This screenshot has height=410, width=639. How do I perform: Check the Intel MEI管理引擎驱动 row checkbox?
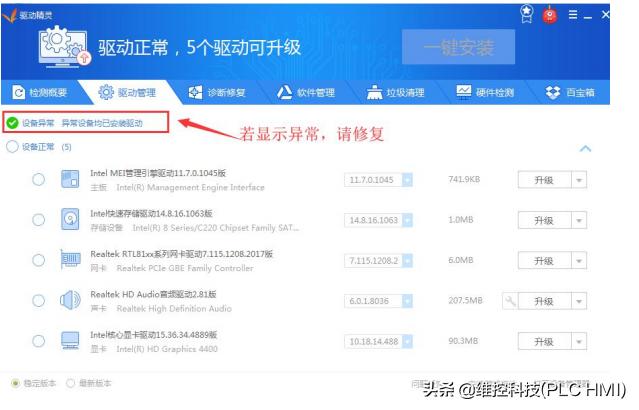[39, 179]
